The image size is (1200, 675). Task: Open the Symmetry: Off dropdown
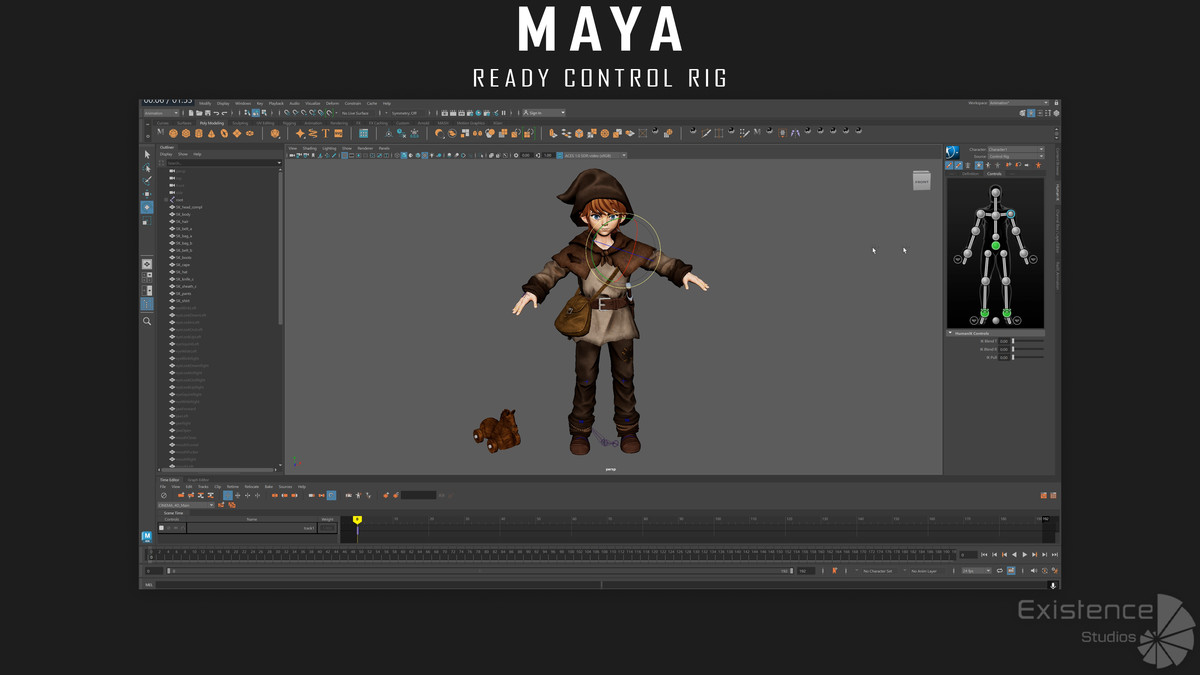click(406, 113)
